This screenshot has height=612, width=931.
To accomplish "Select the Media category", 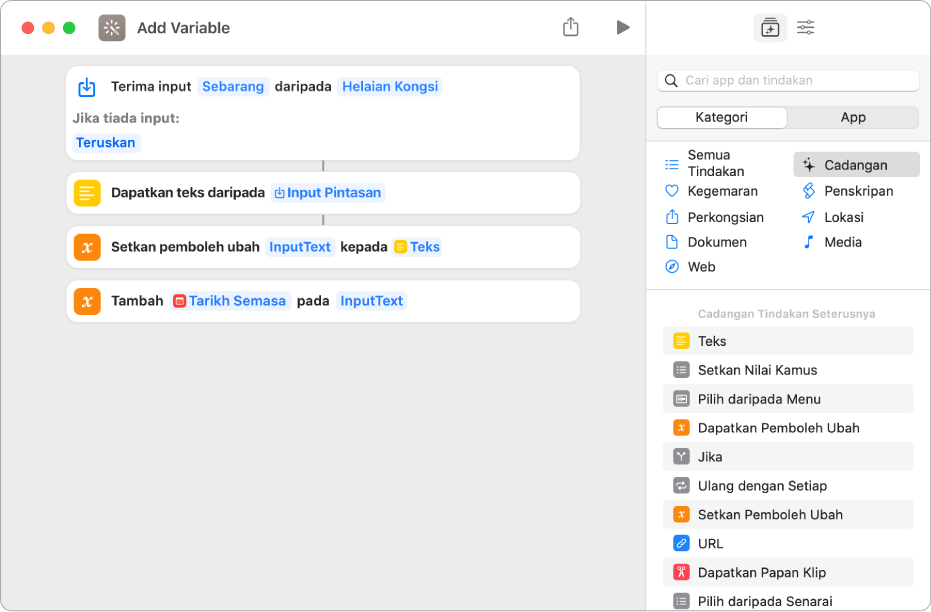I will (842, 242).
